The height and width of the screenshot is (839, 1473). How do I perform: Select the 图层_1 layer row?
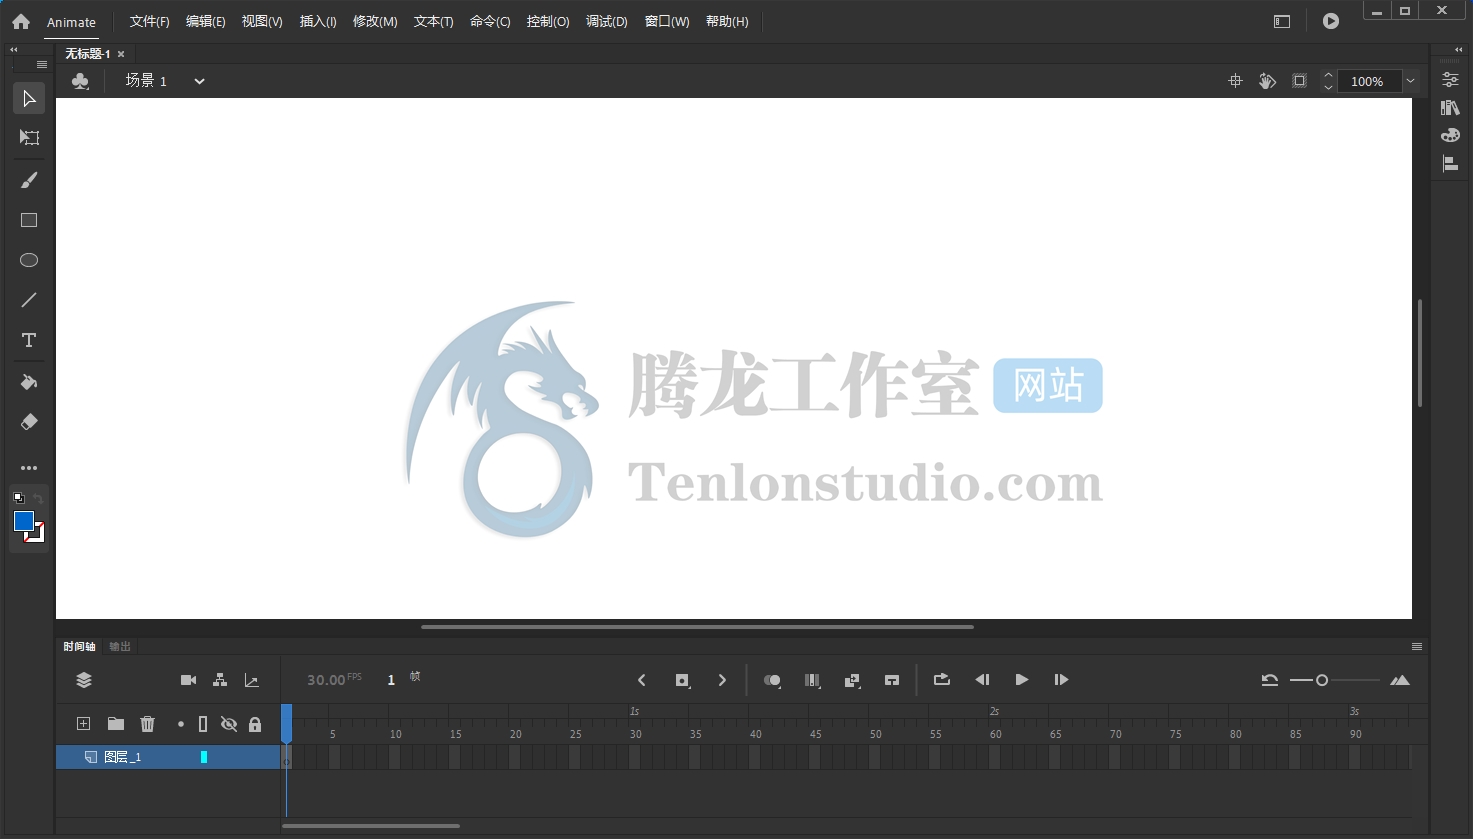168,757
